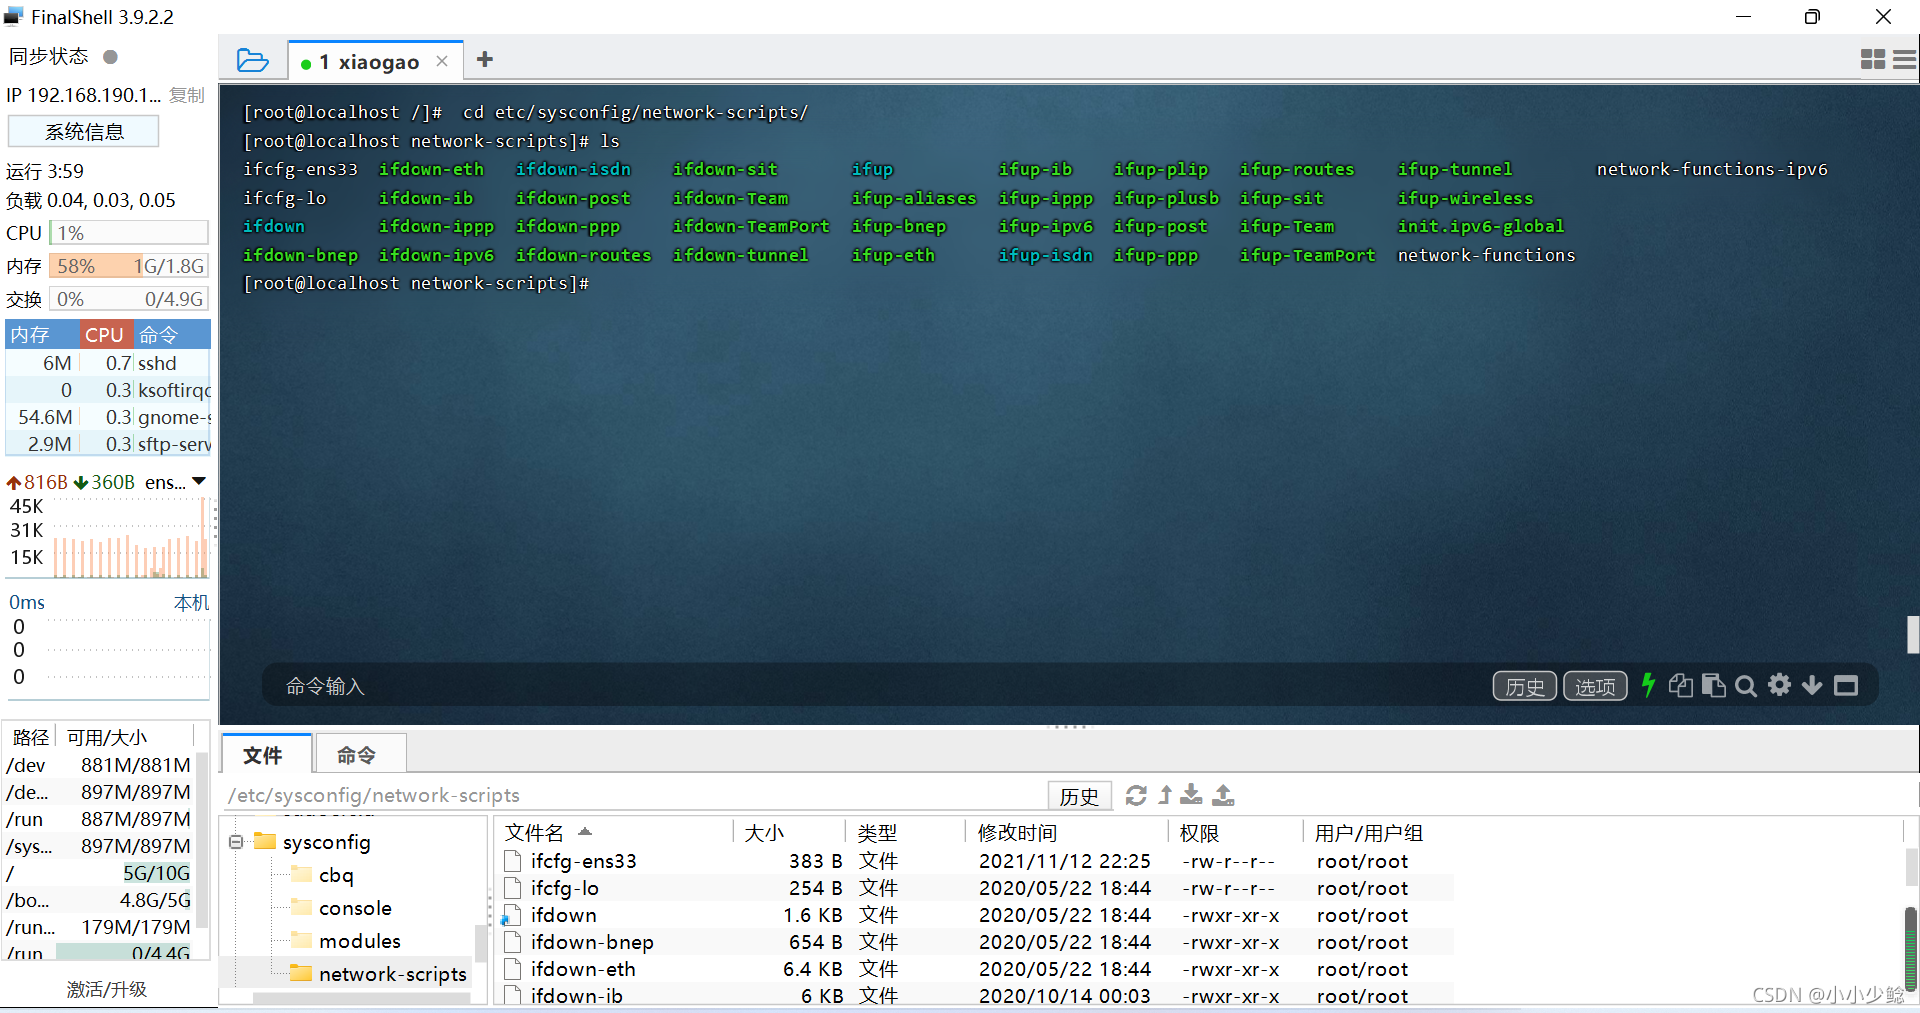The image size is (1920, 1013).
Task: Open the hamburger main menu icon
Action: pos(1905,60)
